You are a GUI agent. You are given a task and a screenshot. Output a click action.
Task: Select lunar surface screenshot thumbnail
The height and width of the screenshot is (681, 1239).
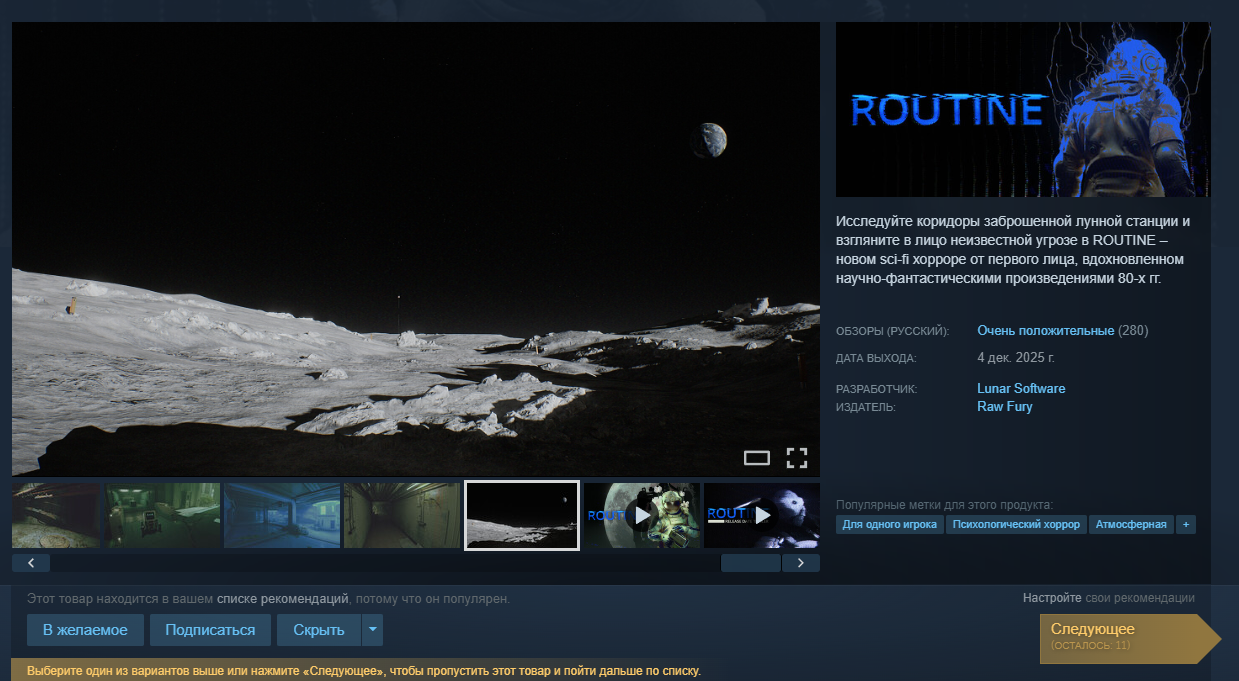(522, 516)
